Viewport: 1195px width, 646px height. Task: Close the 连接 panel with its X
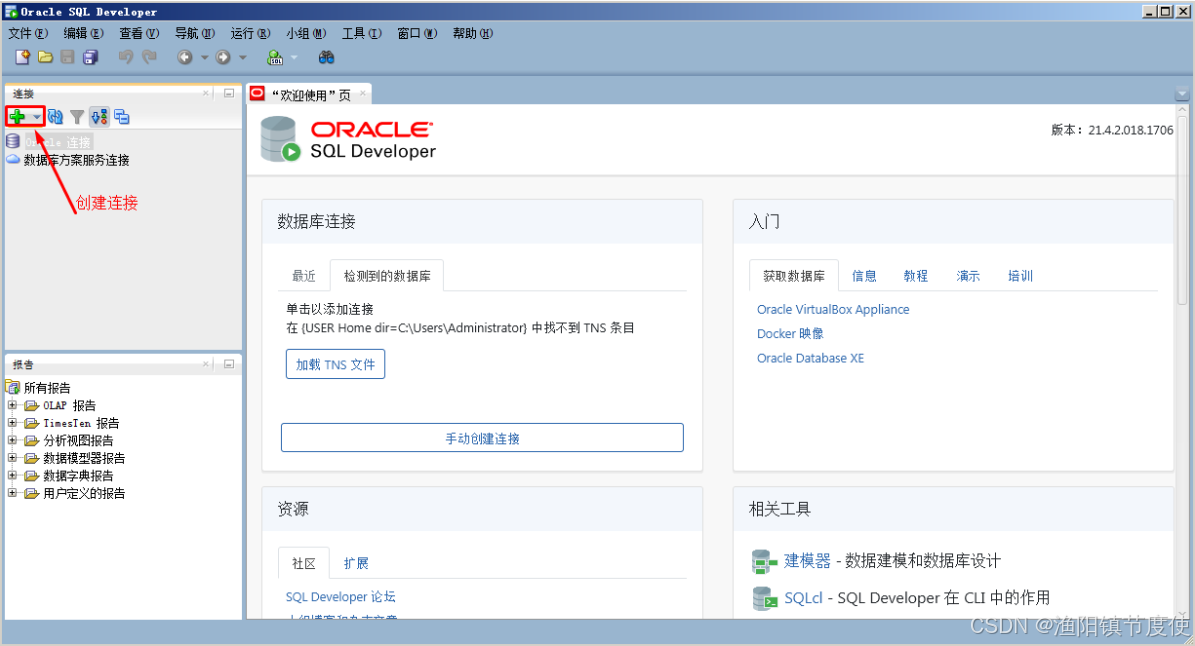206,93
